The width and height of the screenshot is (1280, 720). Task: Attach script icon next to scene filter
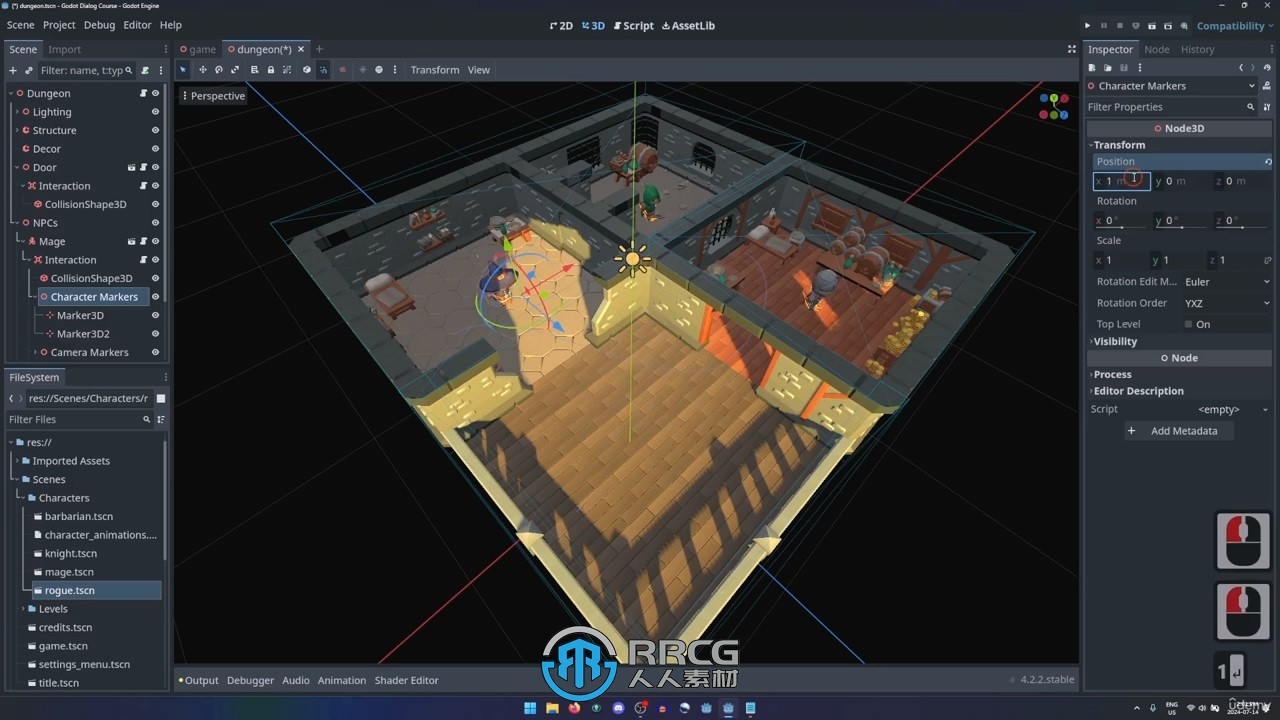[145, 71]
